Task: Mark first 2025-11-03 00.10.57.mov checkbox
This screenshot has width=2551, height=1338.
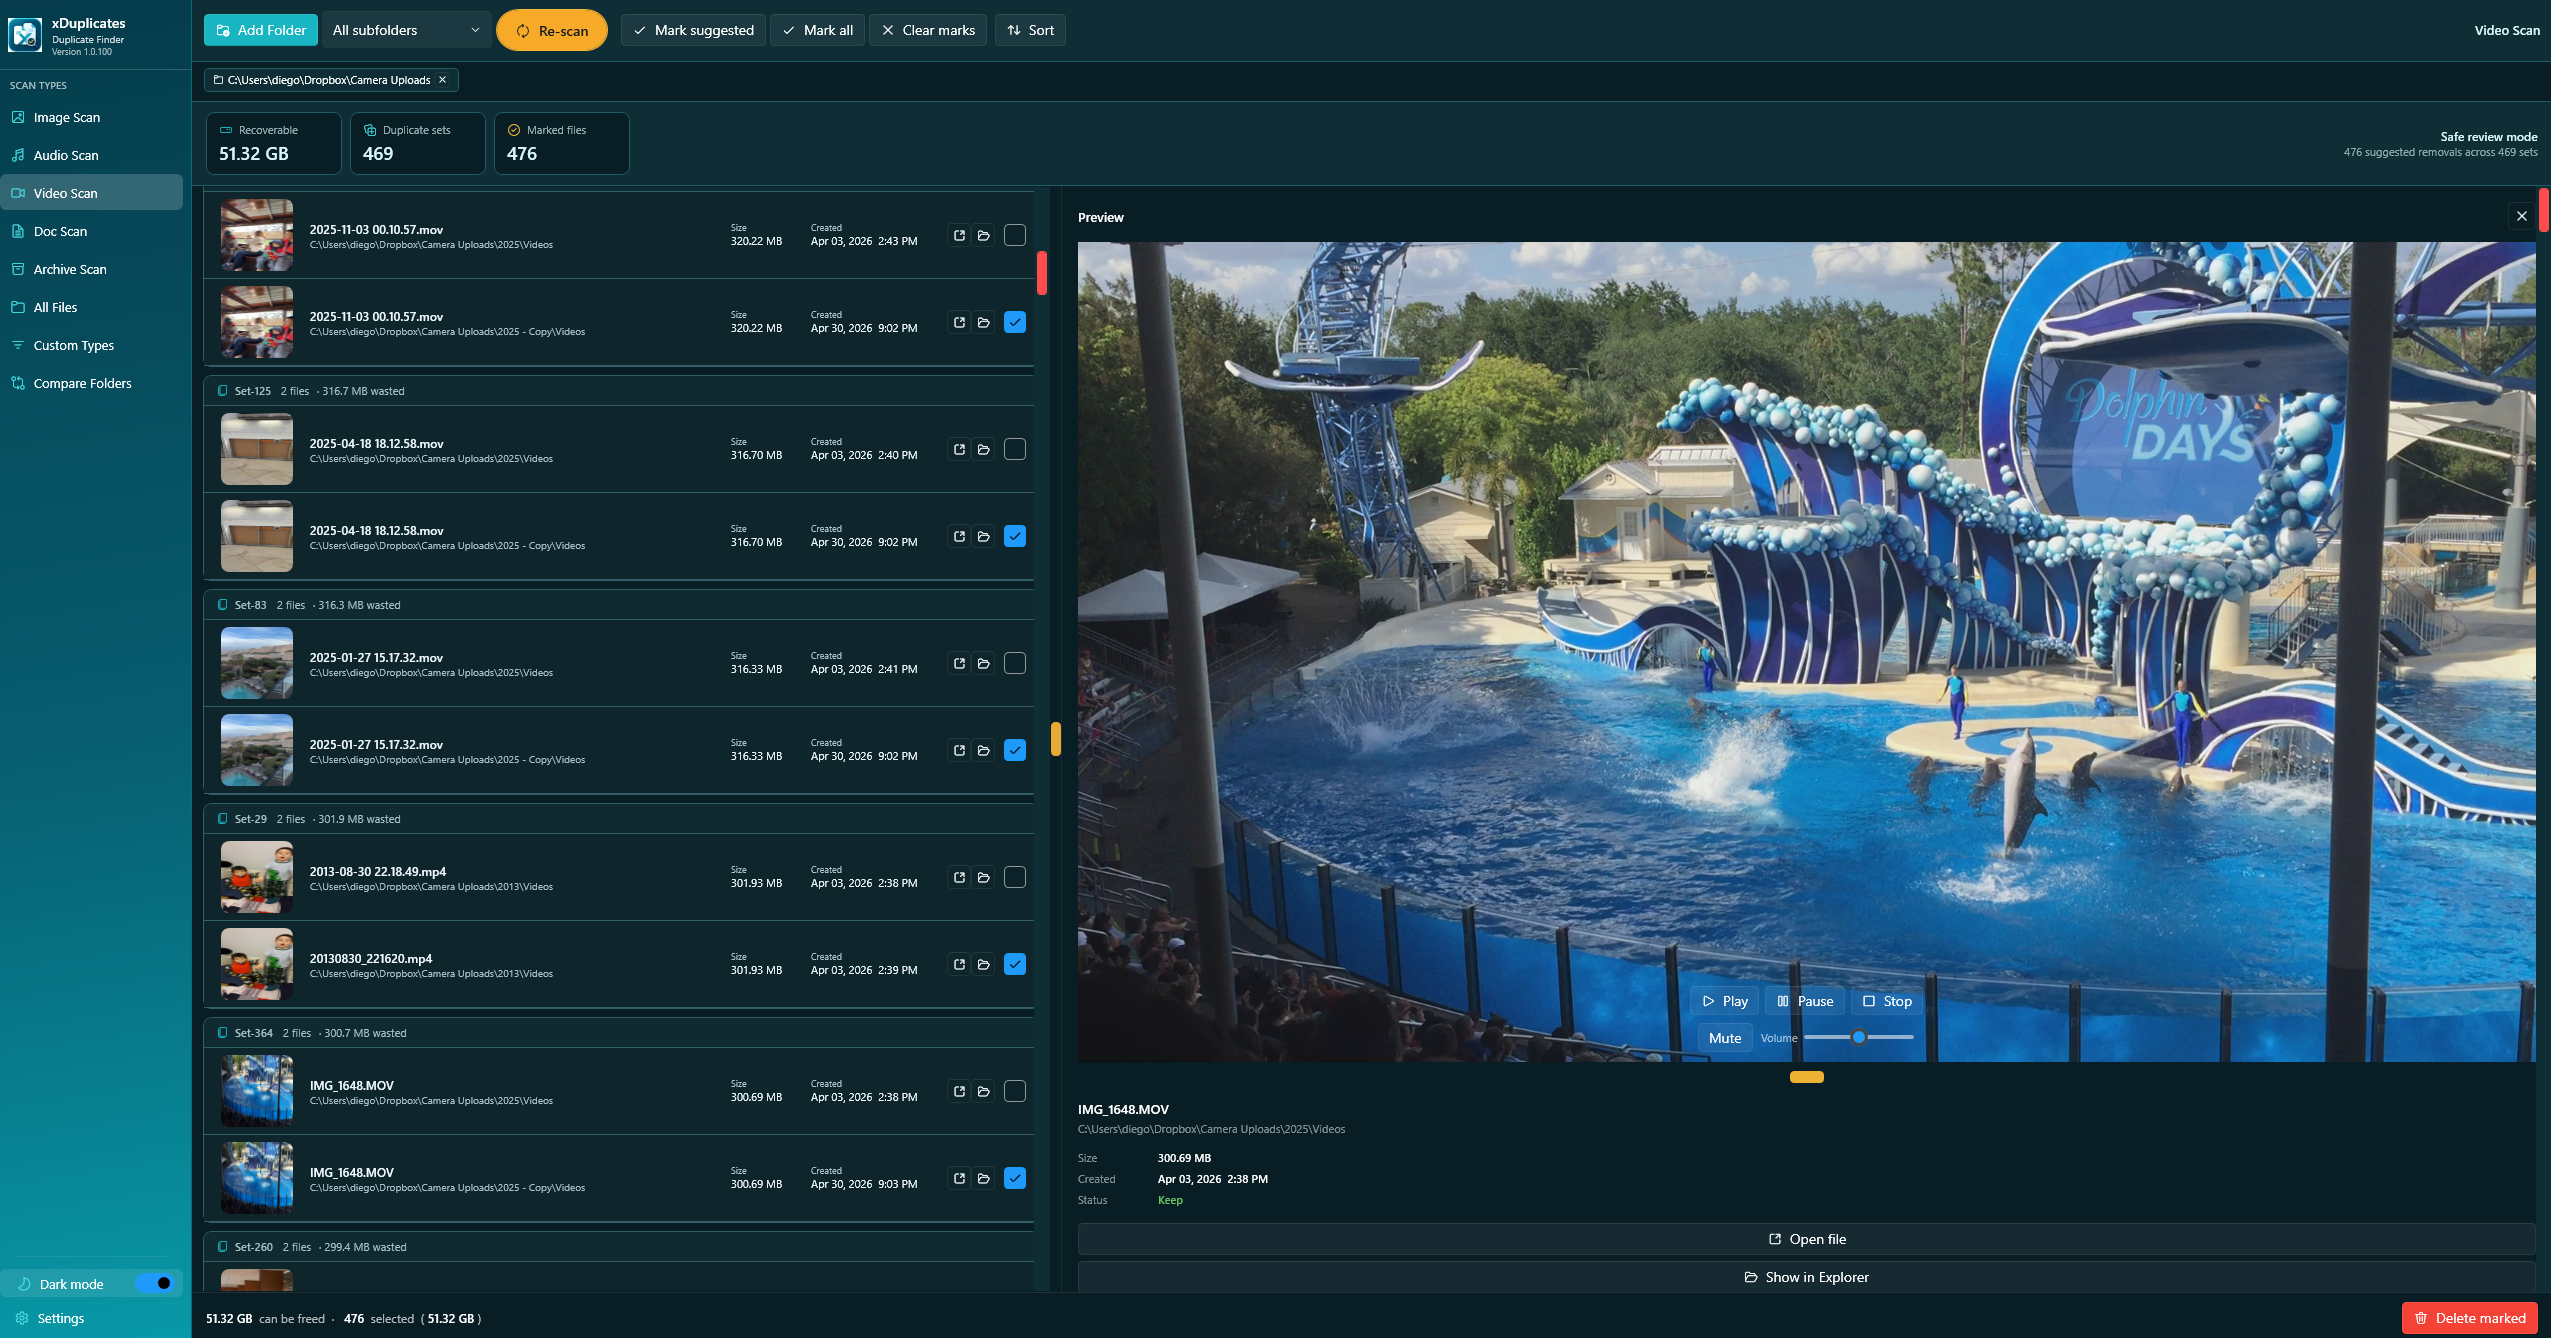Action: coord(1015,235)
